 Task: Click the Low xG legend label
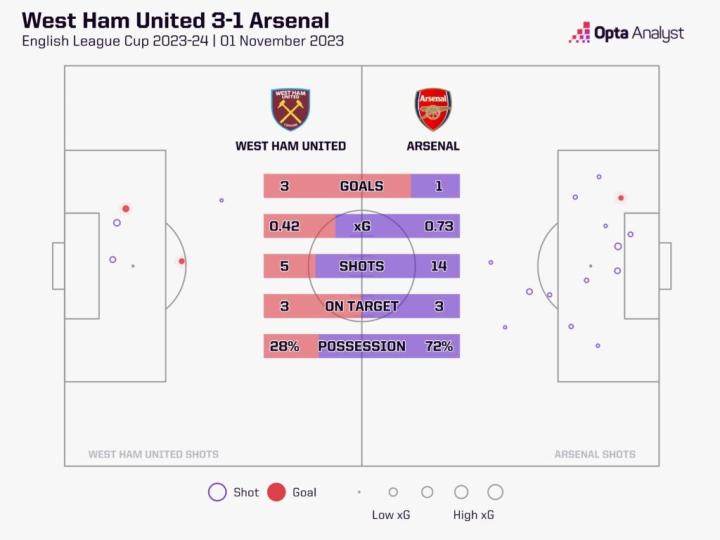coord(391,515)
